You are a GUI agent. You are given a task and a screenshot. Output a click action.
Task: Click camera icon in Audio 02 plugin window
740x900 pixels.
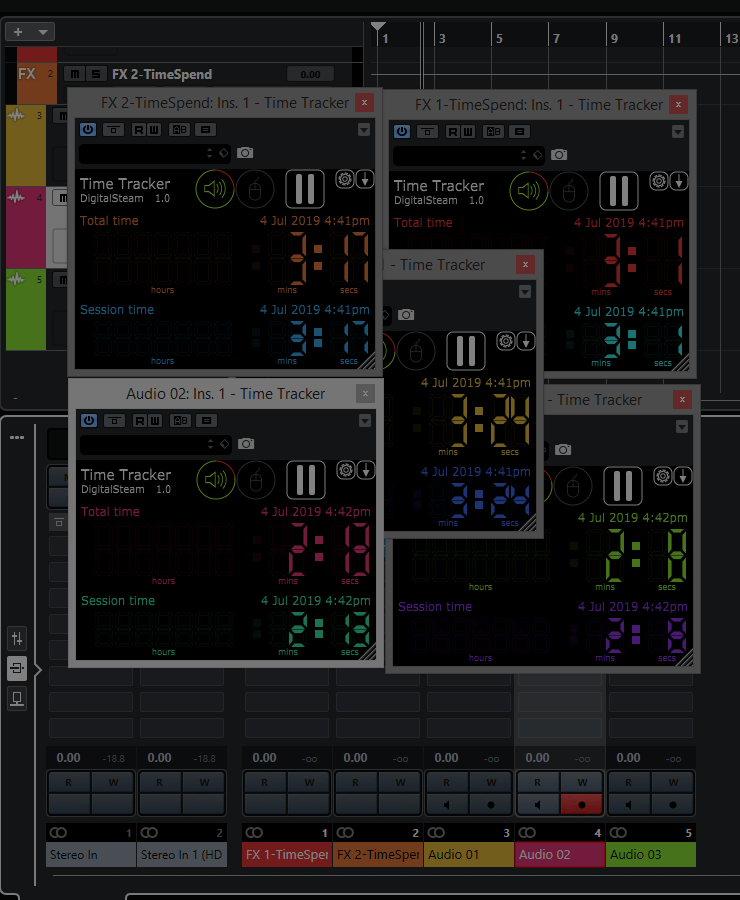246,444
